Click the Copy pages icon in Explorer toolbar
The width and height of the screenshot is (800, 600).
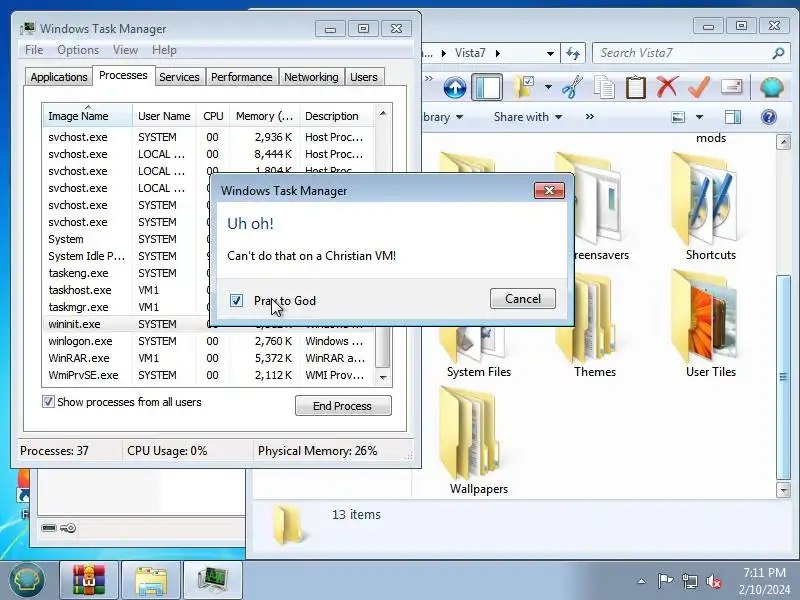tap(604, 87)
